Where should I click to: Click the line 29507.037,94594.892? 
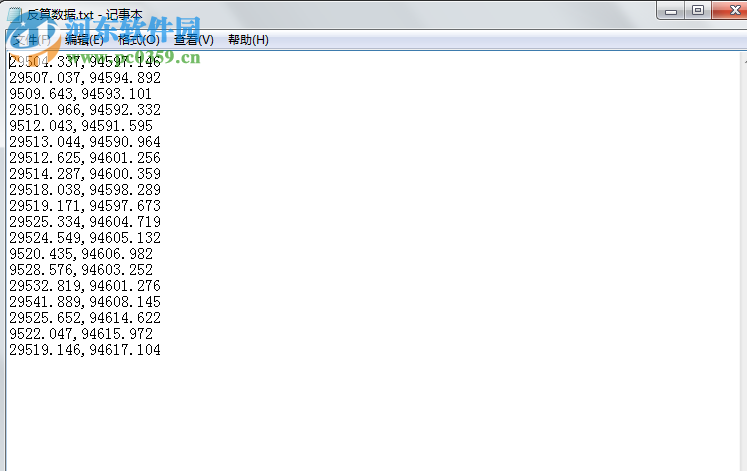pos(85,78)
